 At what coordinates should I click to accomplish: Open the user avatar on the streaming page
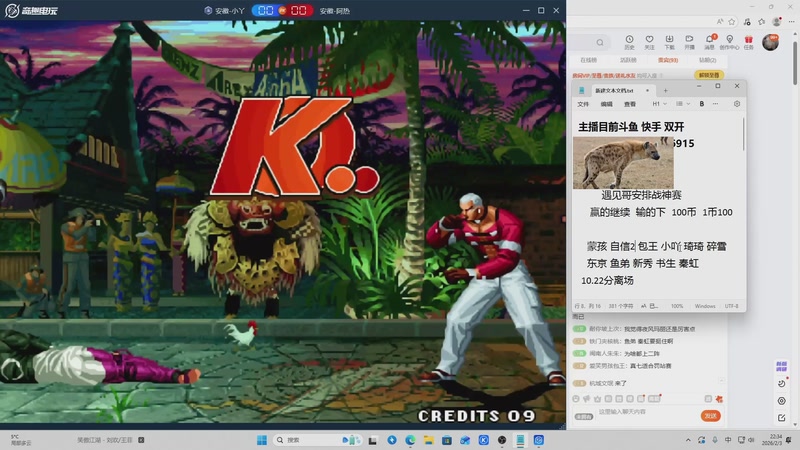pos(770,42)
